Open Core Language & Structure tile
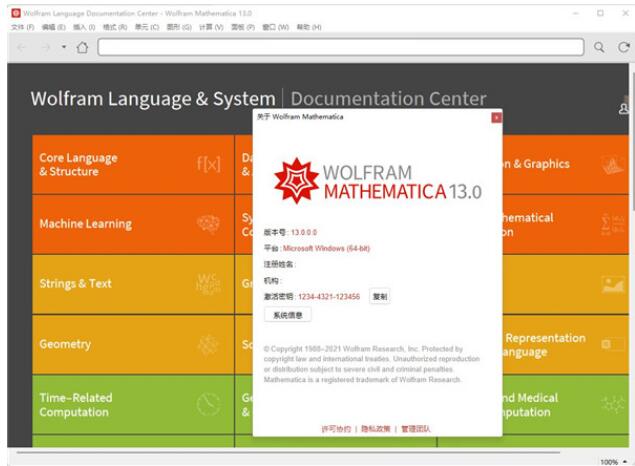The width and height of the screenshot is (635, 466). coord(133,164)
